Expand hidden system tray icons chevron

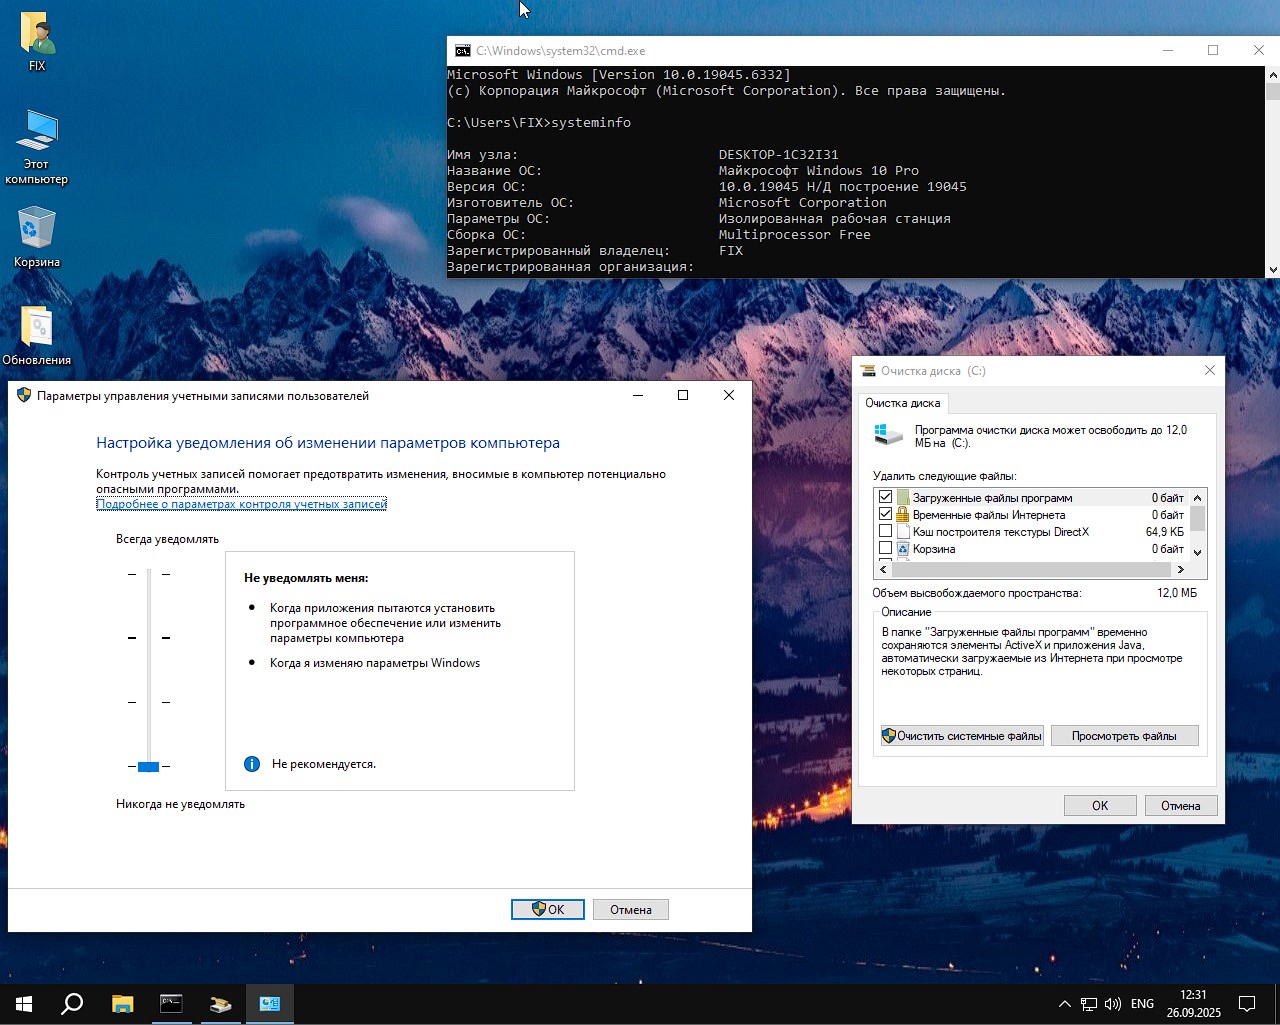tap(1064, 1004)
